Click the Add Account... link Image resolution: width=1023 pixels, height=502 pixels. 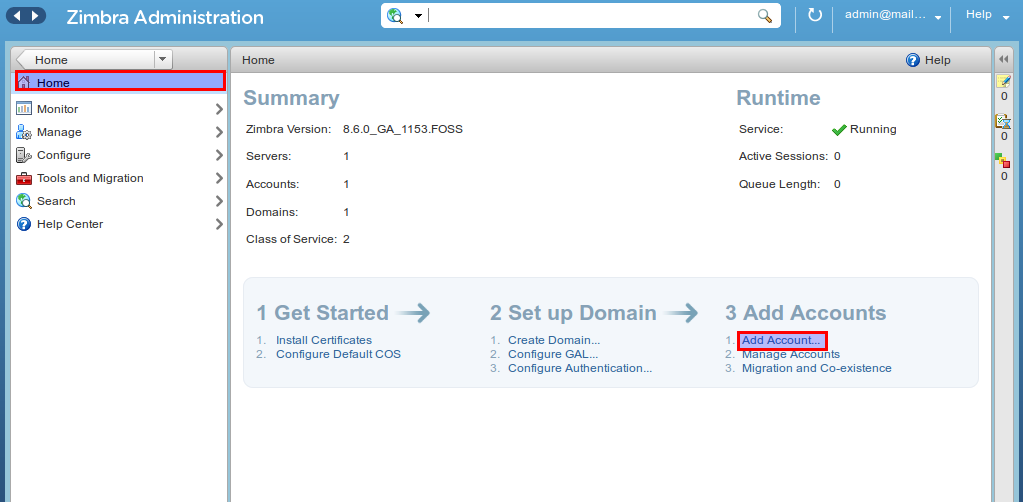coord(782,340)
